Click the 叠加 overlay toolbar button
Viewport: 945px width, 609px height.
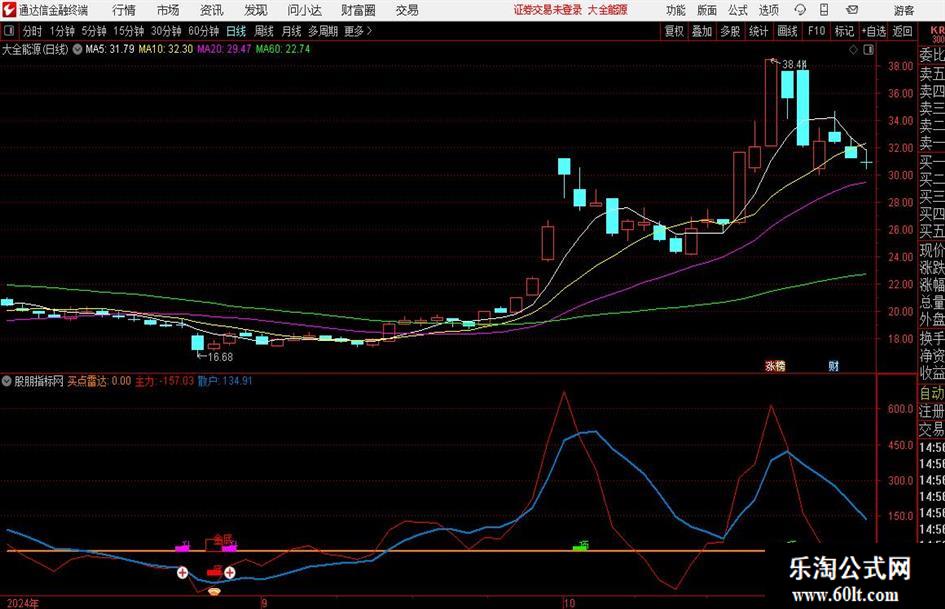point(702,31)
